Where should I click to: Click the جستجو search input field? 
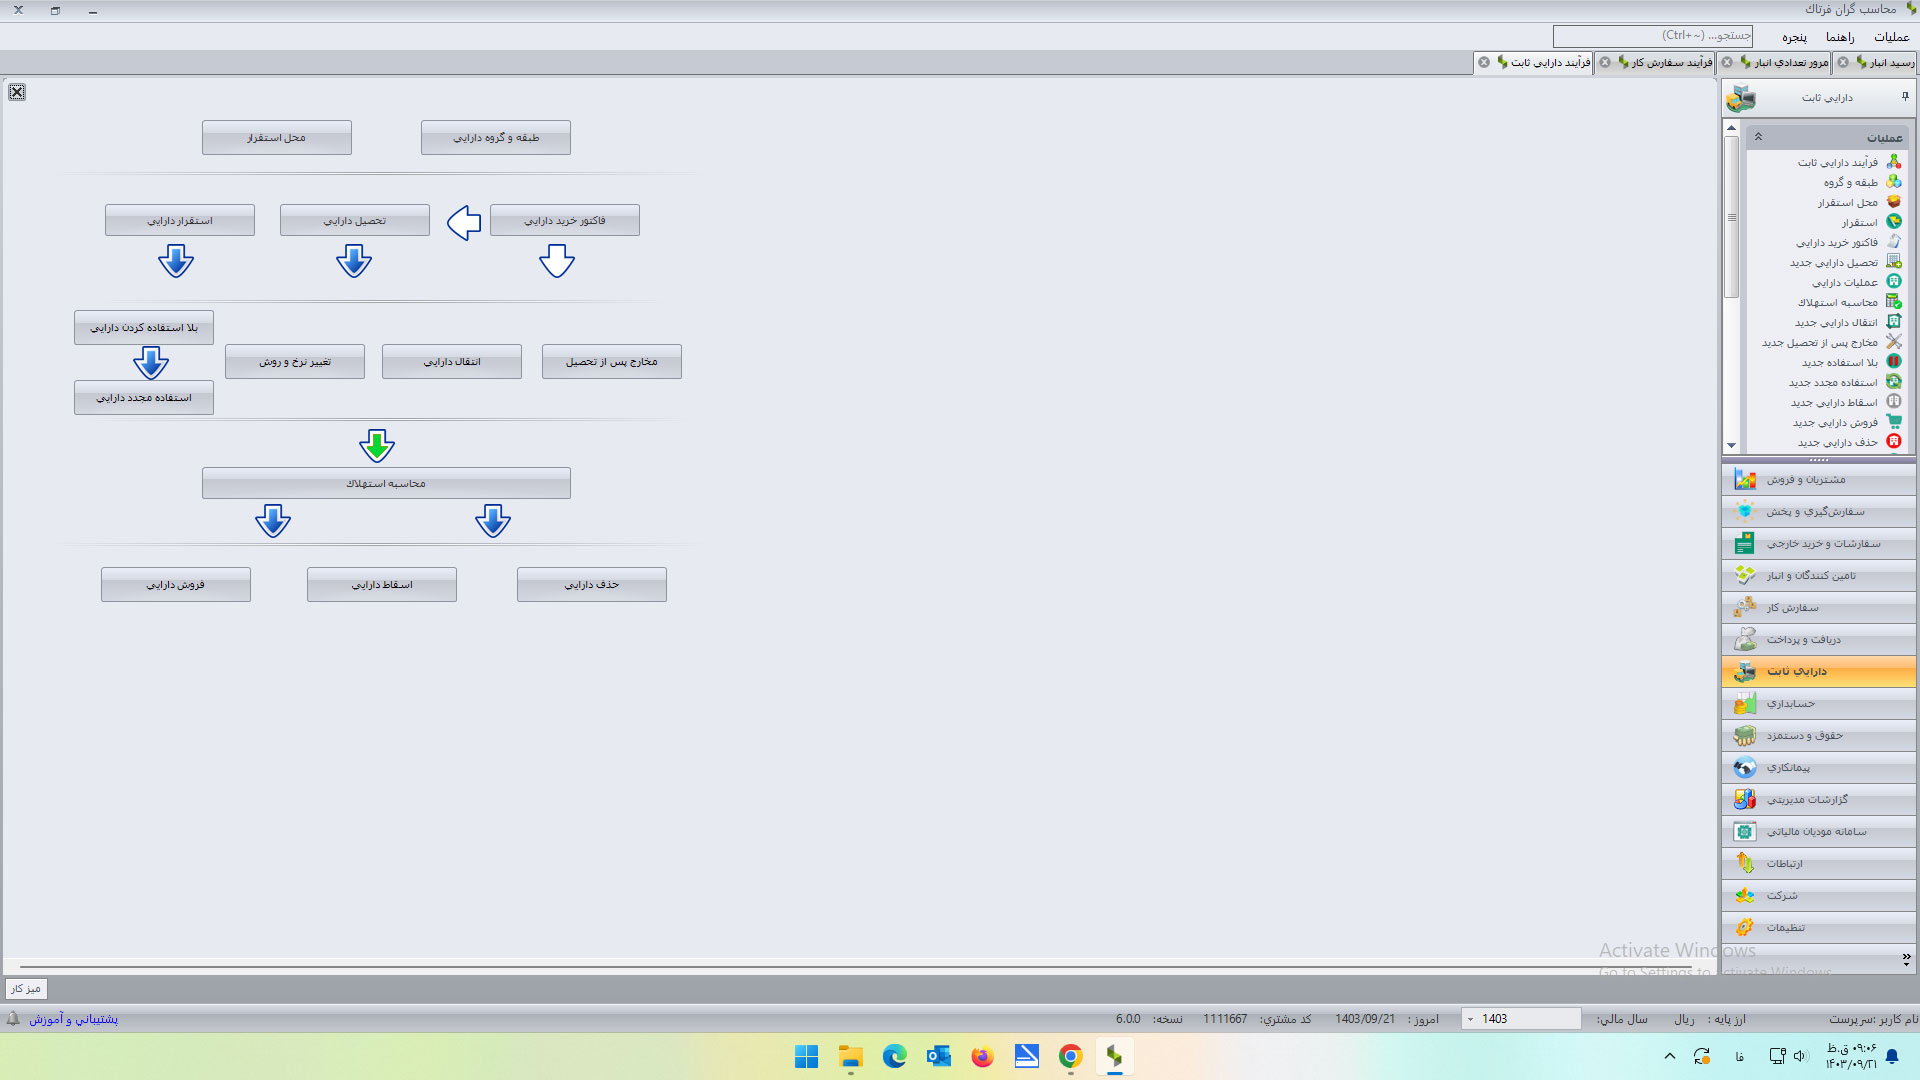point(1652,36)
